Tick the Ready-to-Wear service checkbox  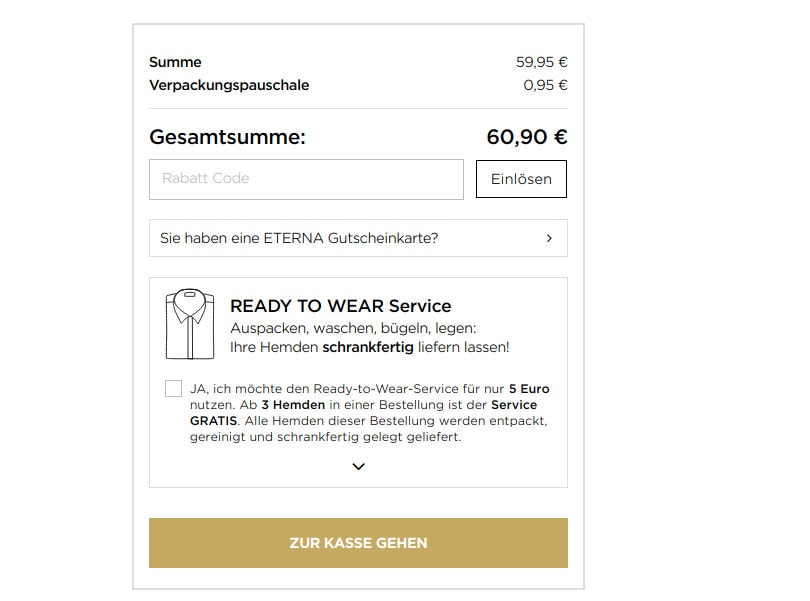click(x=174, y=389)
